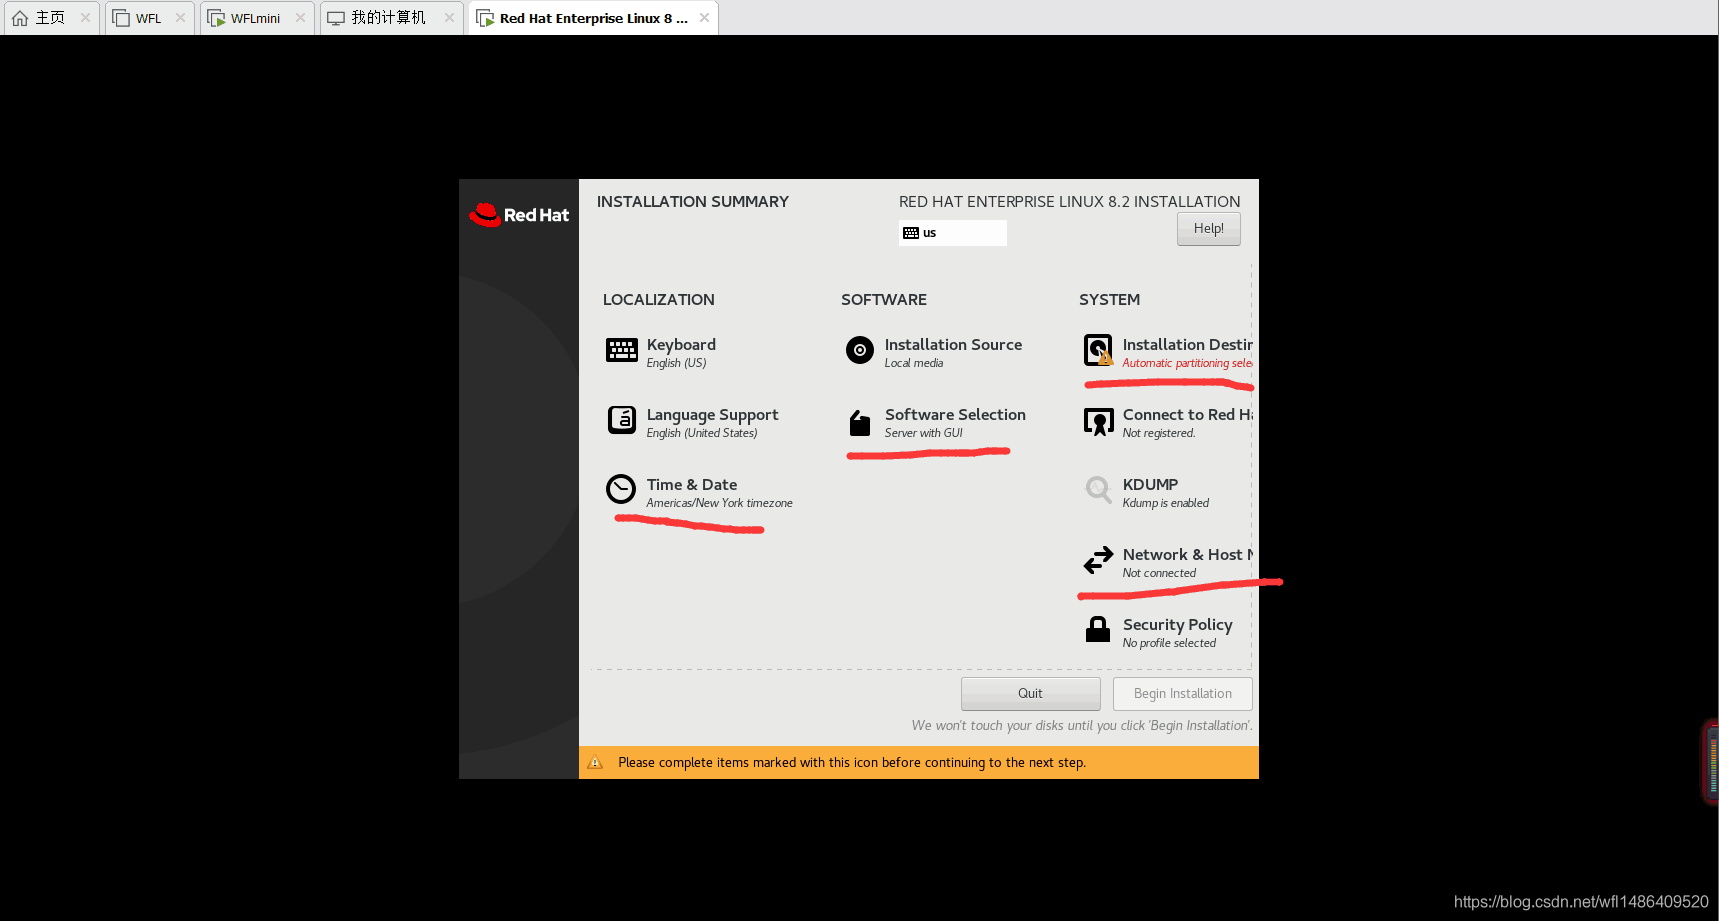
Task: Close the WFLmini tab
Action: click(300, 17)
